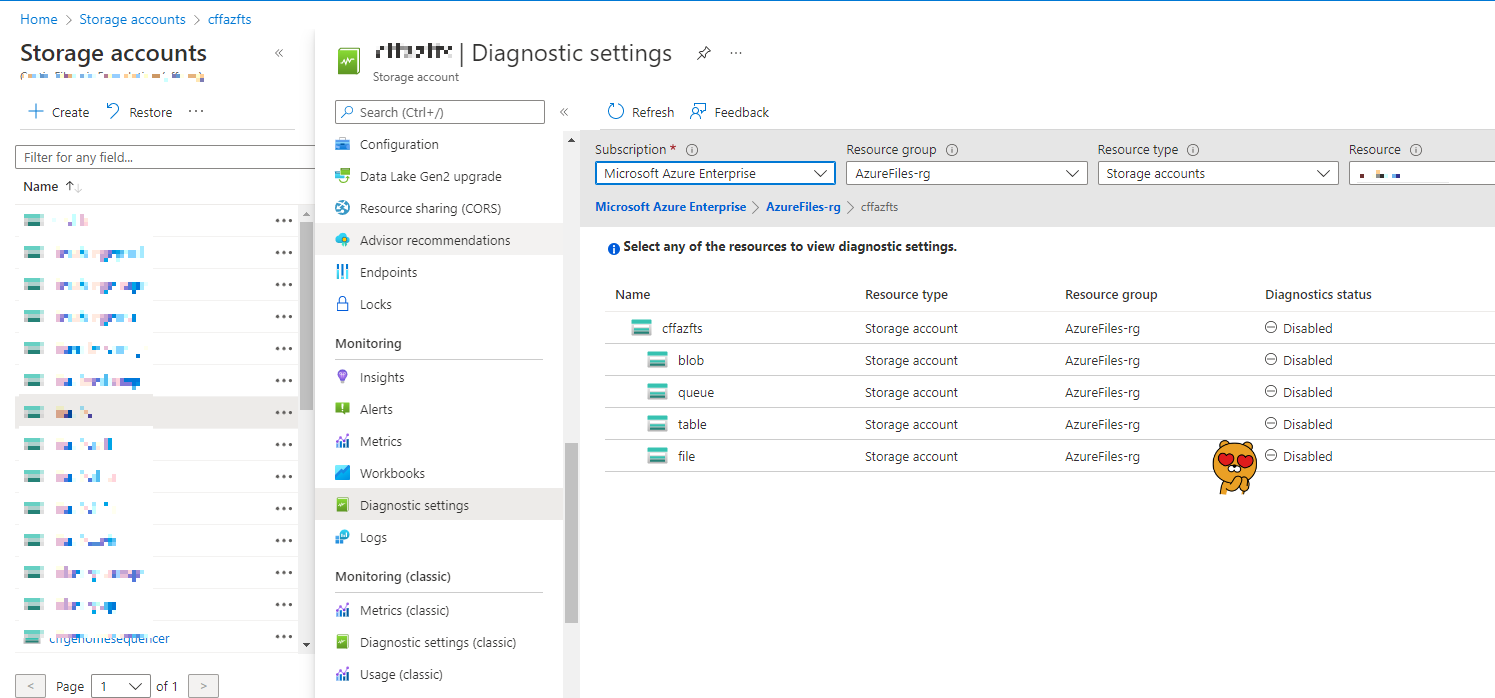Select the table resource row

coord(1050,424)
